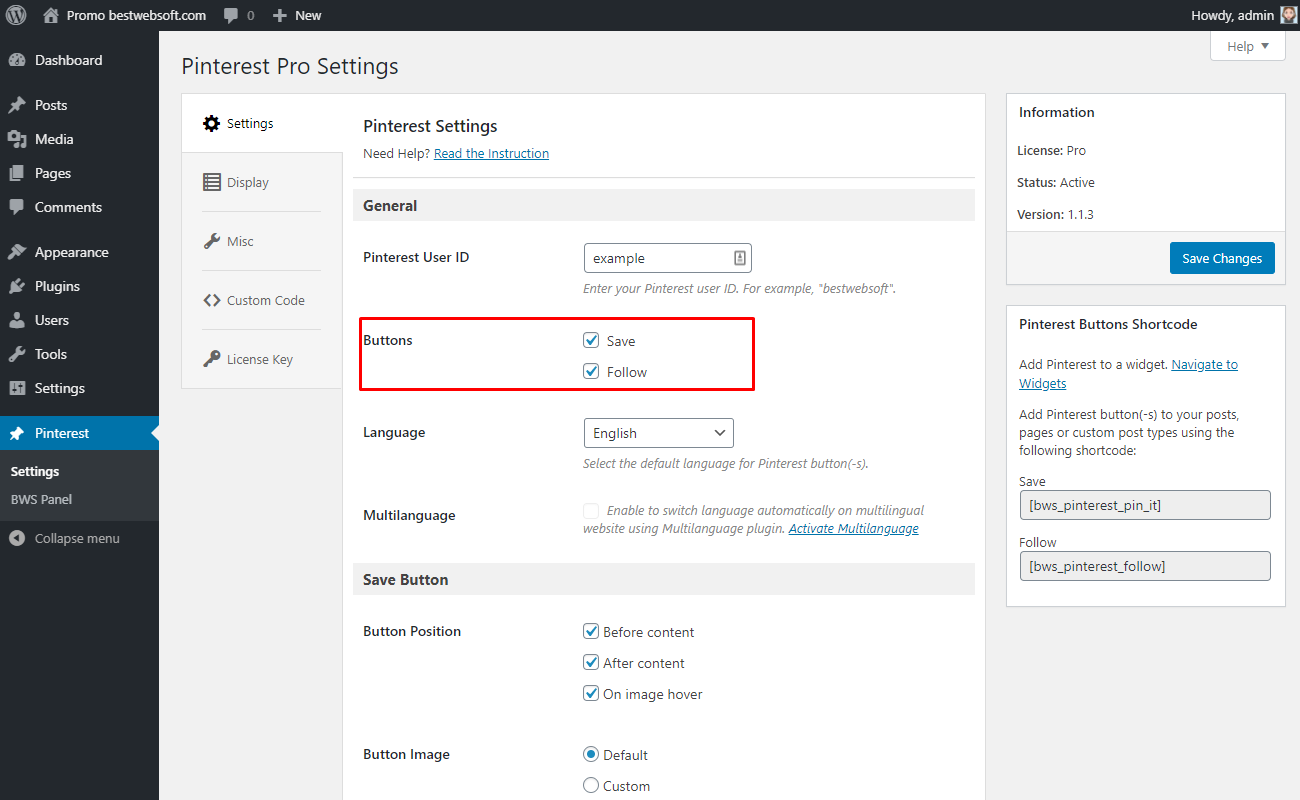Click the Custom Code brackets icon
Image resolution: width=1300 pixels, height=800 pixels.
tap(211, 300)
